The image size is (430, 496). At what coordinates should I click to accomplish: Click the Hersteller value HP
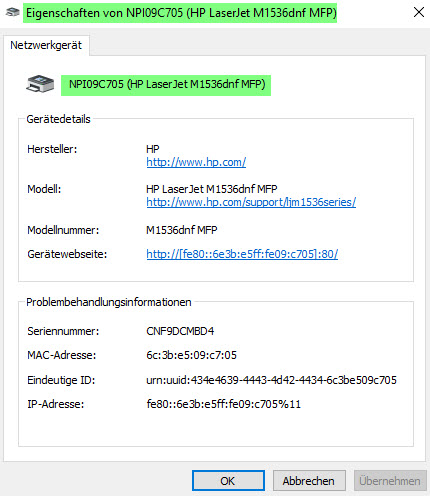pyautogui.click(x=153, y=149)
